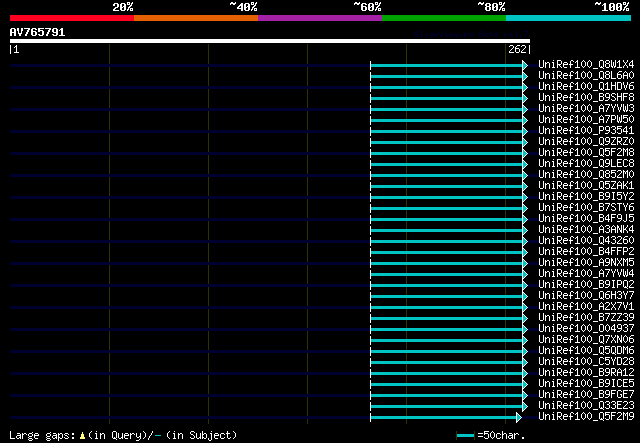Click the white query sequence bar
This screenshot has height=443, width=640.
(270, 41)
